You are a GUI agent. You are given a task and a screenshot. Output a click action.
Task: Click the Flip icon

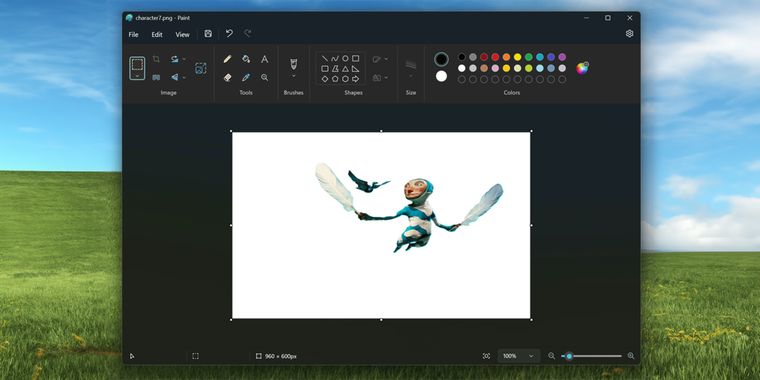point(174,77)
